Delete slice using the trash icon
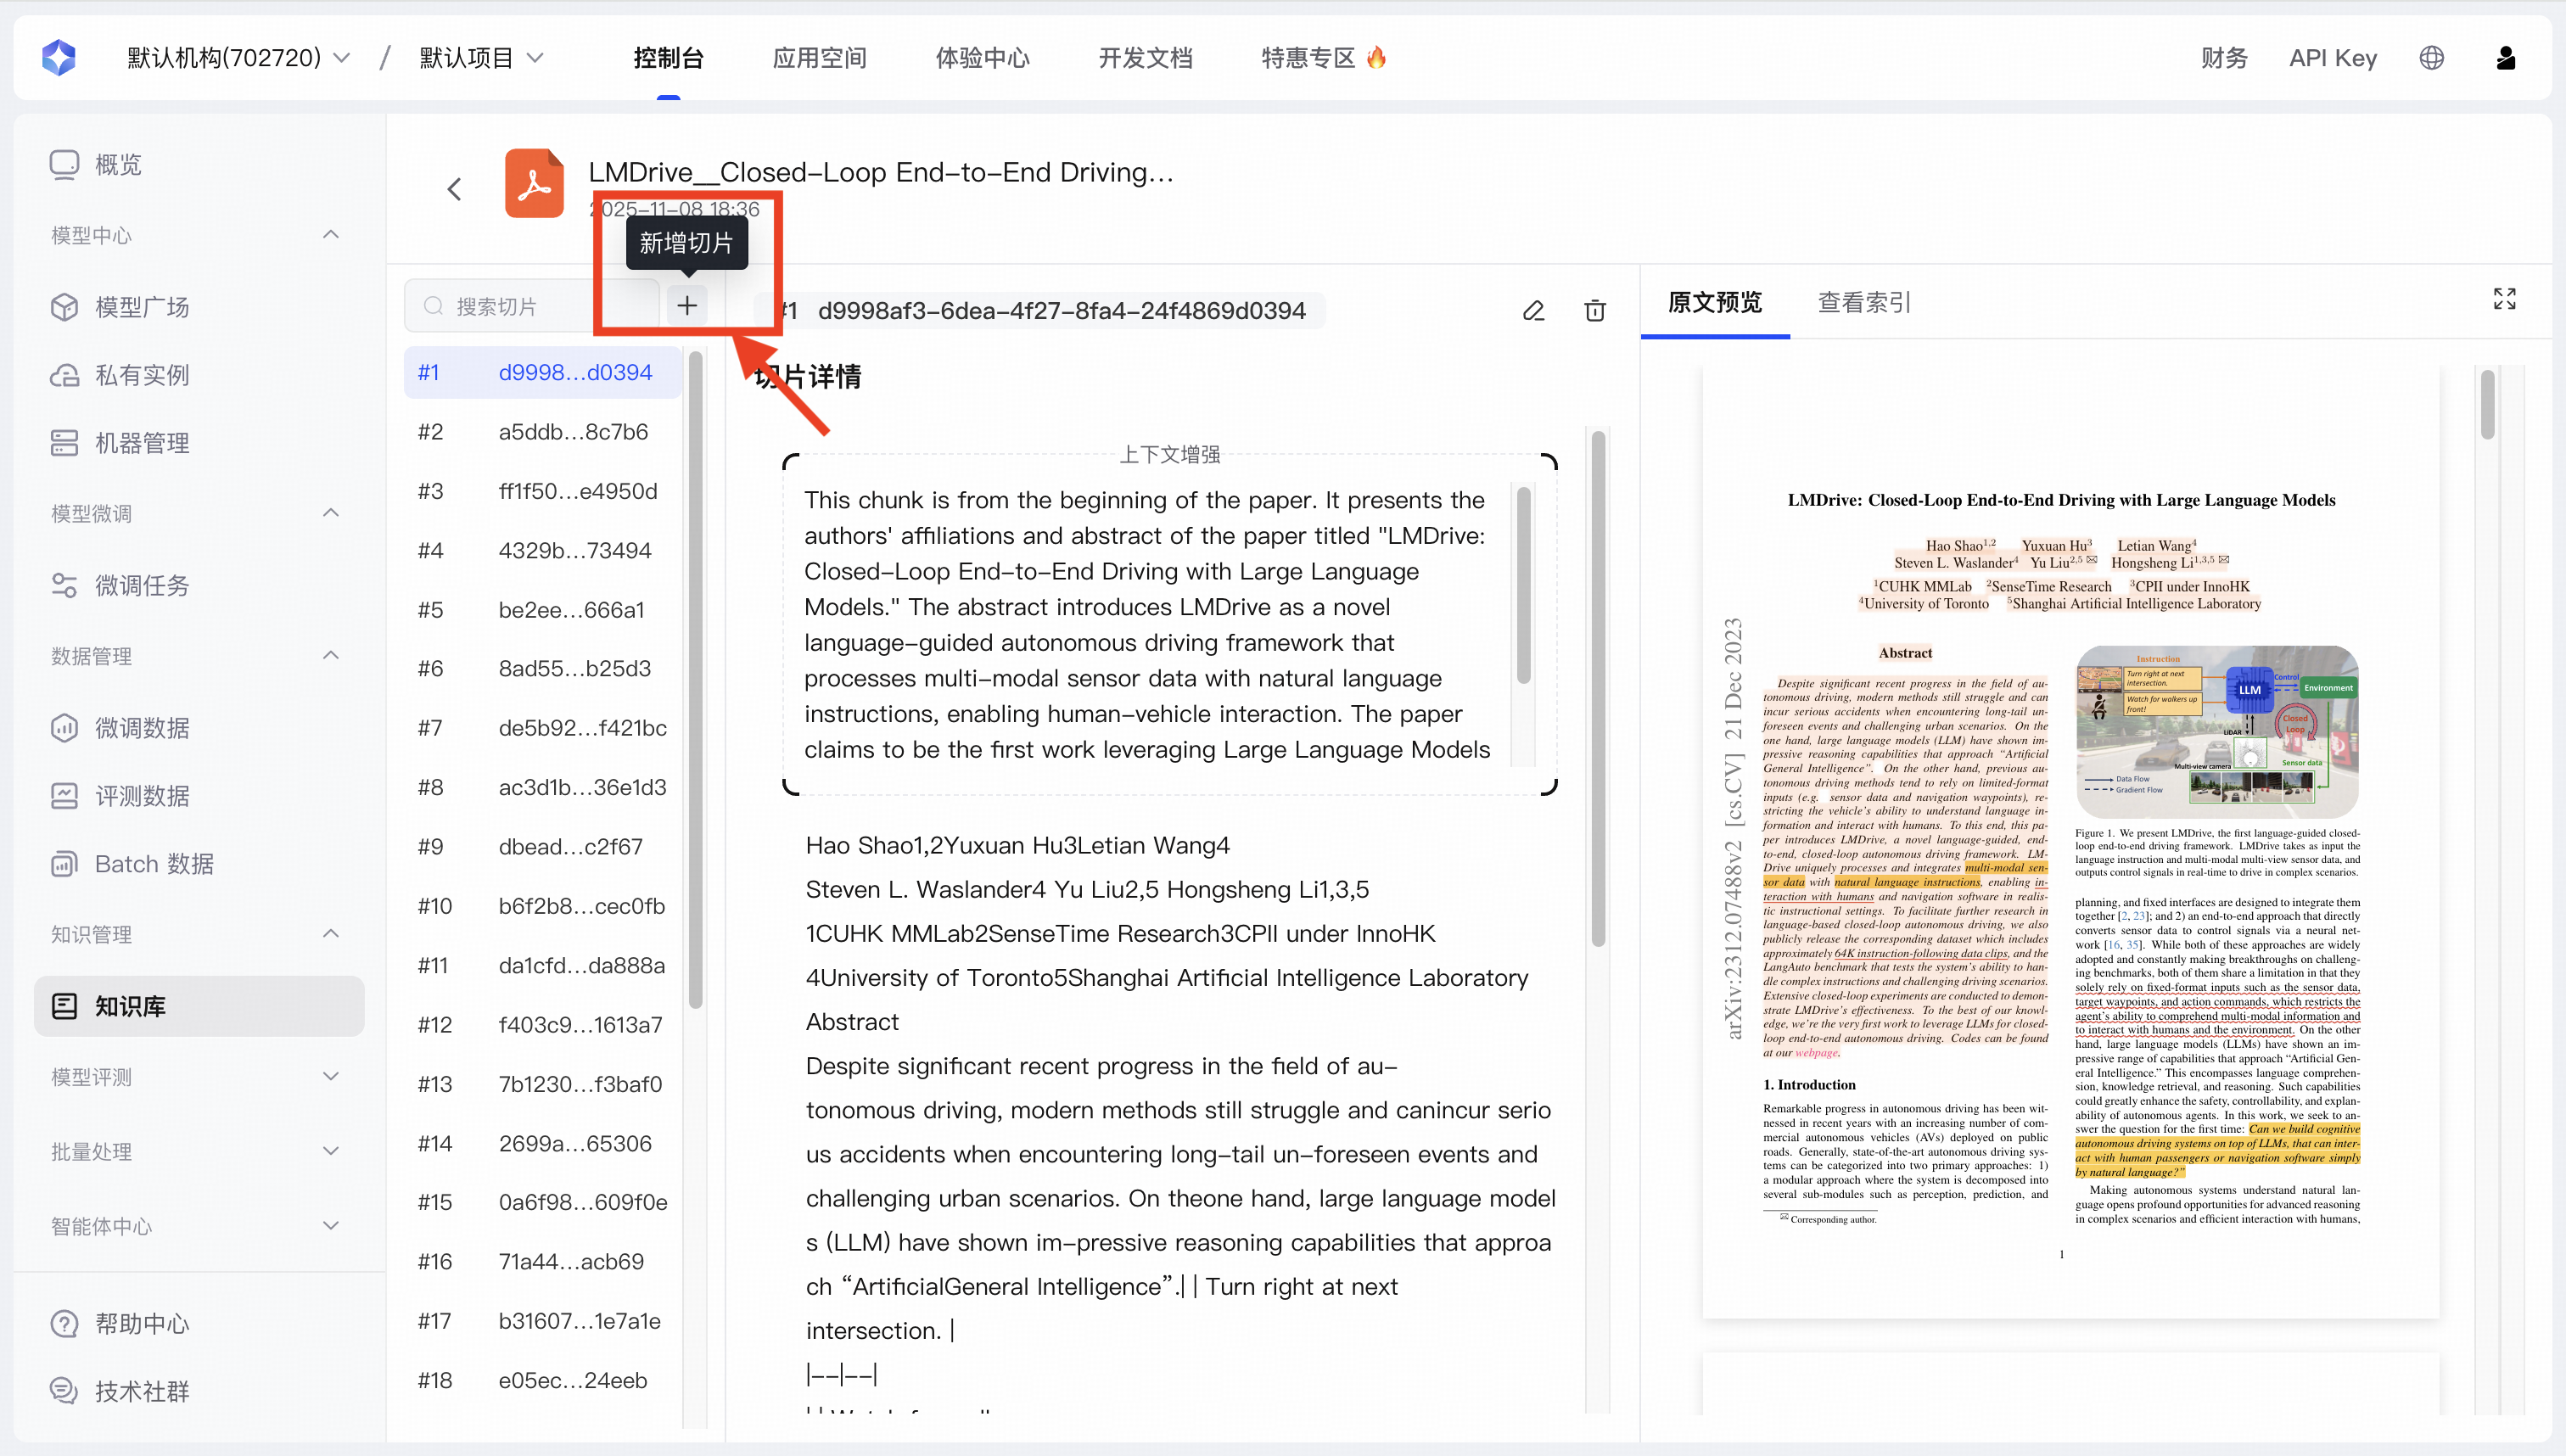 (1595, 311)
